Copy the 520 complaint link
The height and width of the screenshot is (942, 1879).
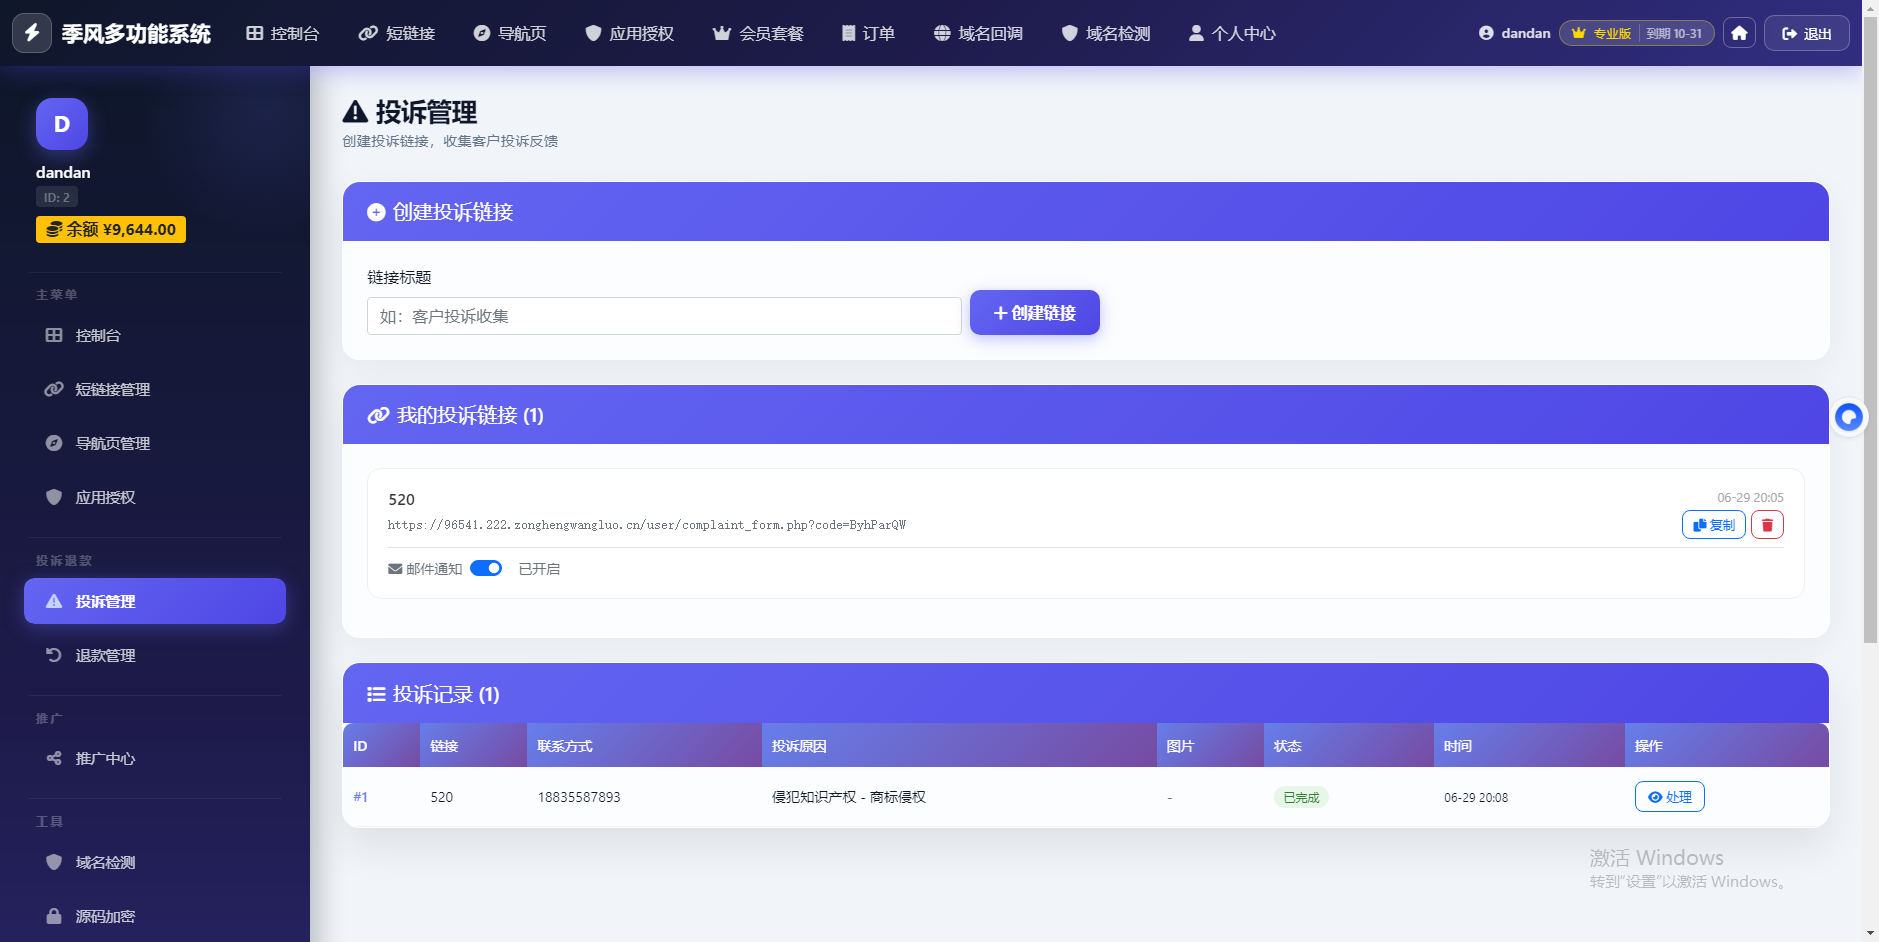point(1713,525)
